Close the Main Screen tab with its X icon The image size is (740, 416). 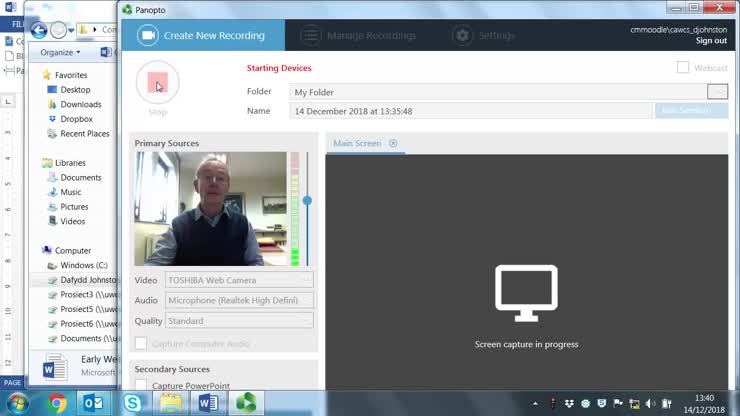pos(393,144)
